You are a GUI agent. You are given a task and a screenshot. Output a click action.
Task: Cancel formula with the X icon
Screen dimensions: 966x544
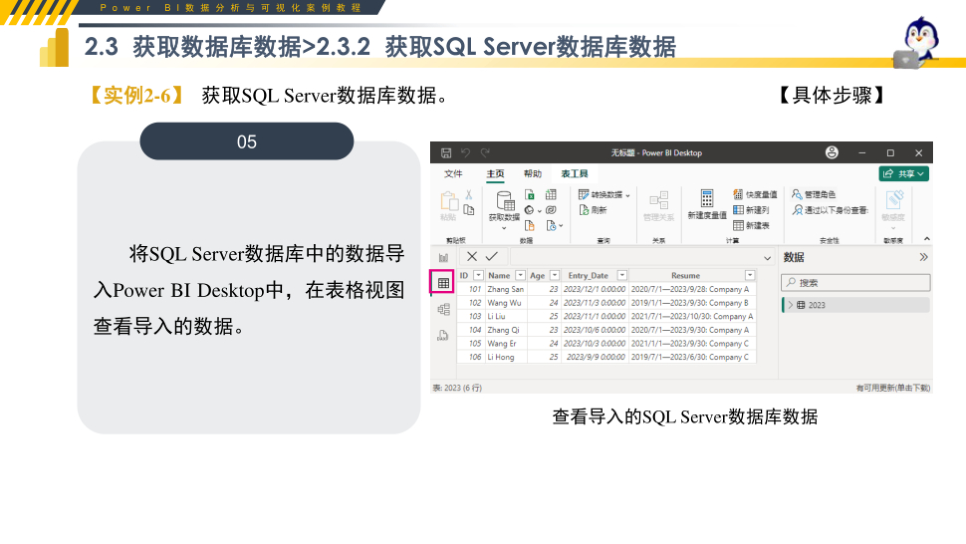pos(472,257)
